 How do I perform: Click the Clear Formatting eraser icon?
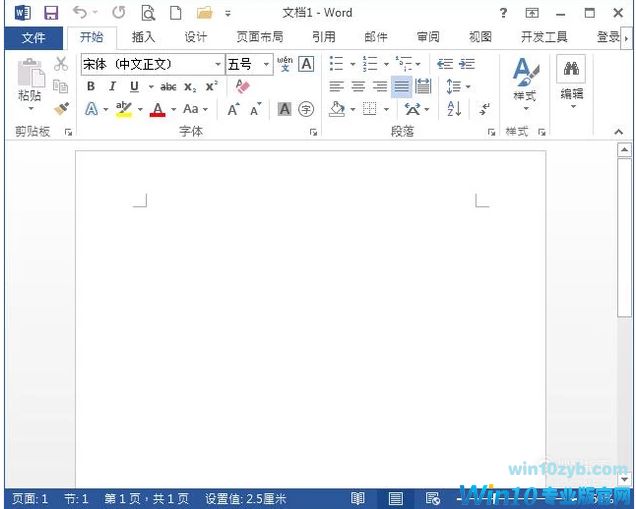[x=243, y=87]
